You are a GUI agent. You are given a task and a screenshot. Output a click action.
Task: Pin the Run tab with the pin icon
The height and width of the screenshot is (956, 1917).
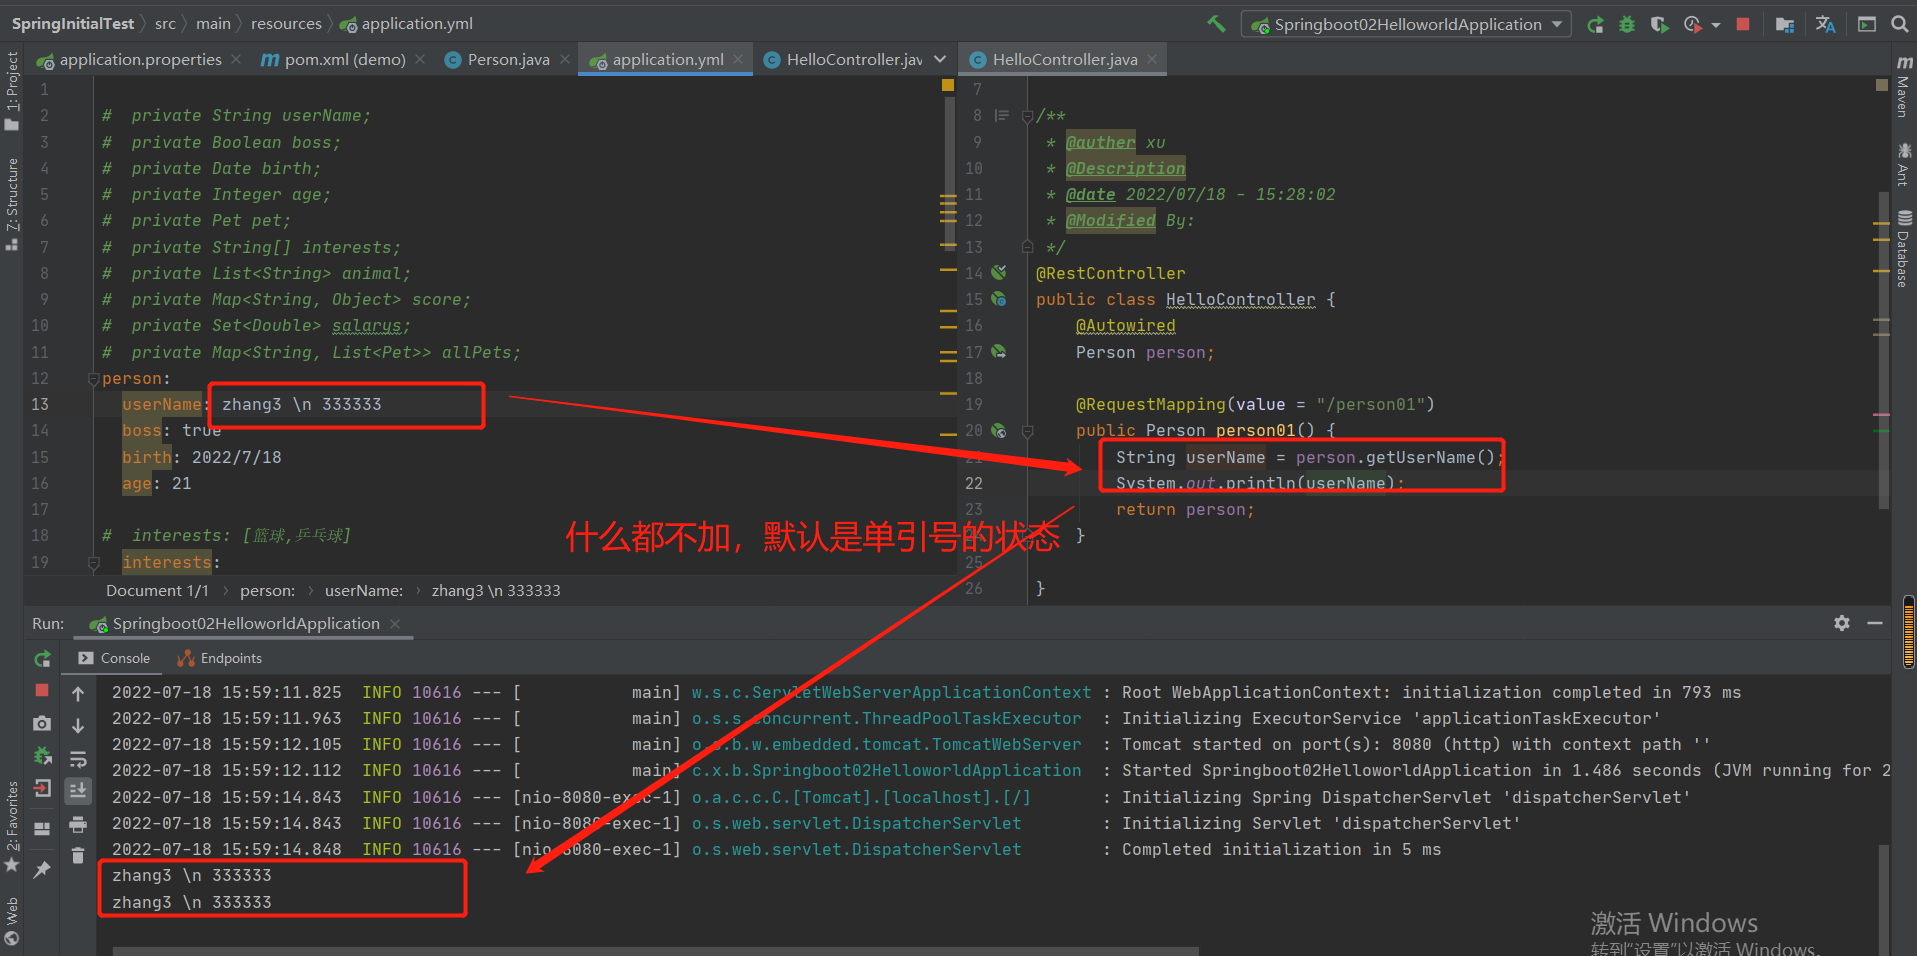coord(42,869)
